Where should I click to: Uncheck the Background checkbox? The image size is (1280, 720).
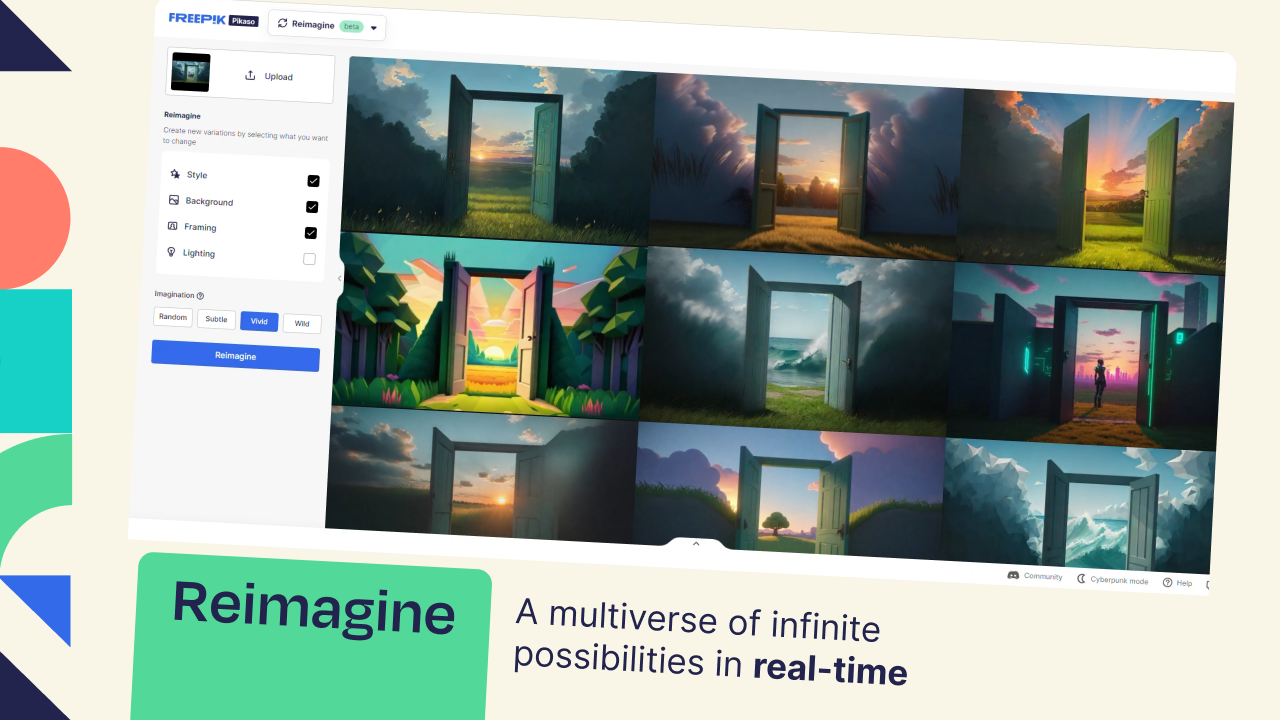312,207
